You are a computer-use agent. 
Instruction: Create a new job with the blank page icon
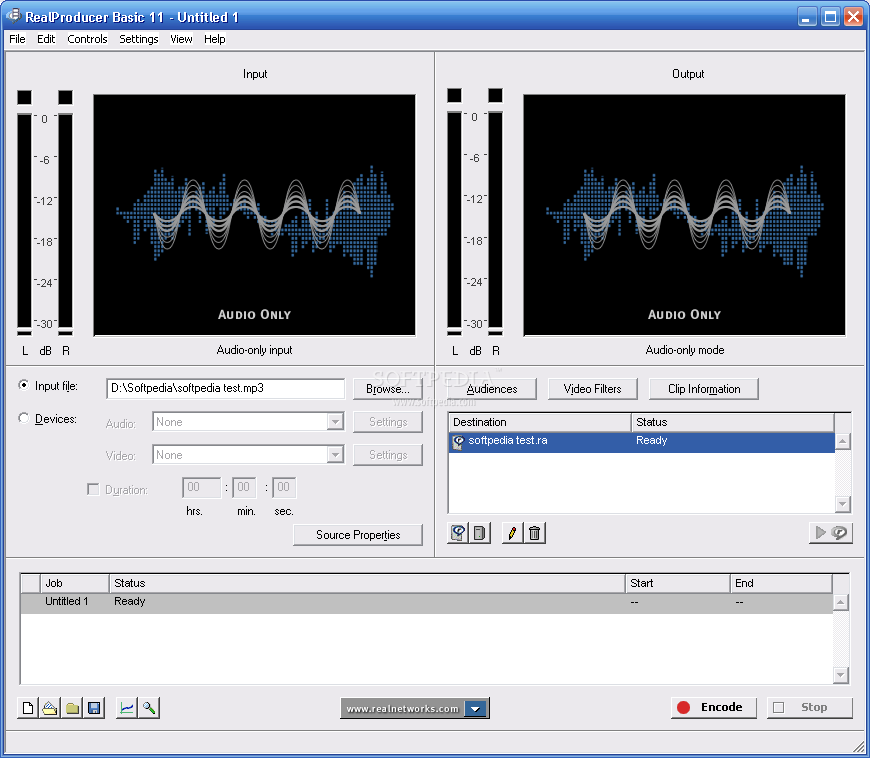pos(28,708)
